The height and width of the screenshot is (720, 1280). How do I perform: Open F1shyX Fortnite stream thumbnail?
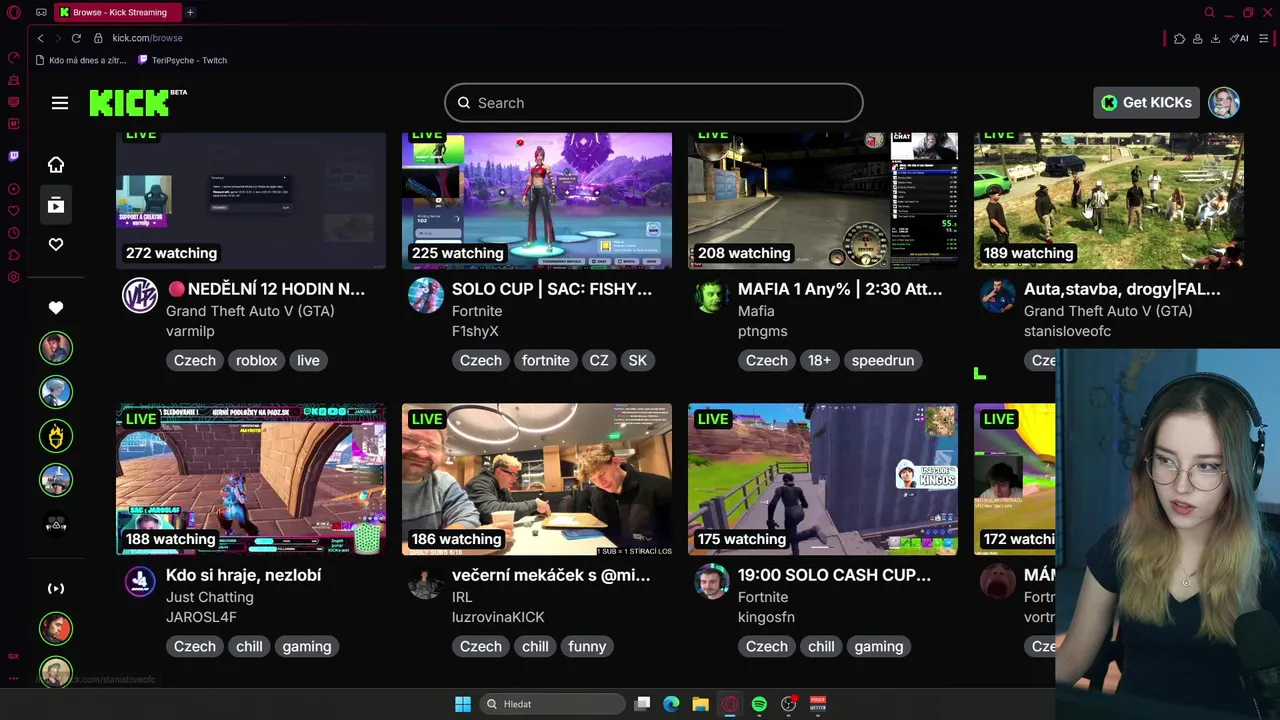537,200
